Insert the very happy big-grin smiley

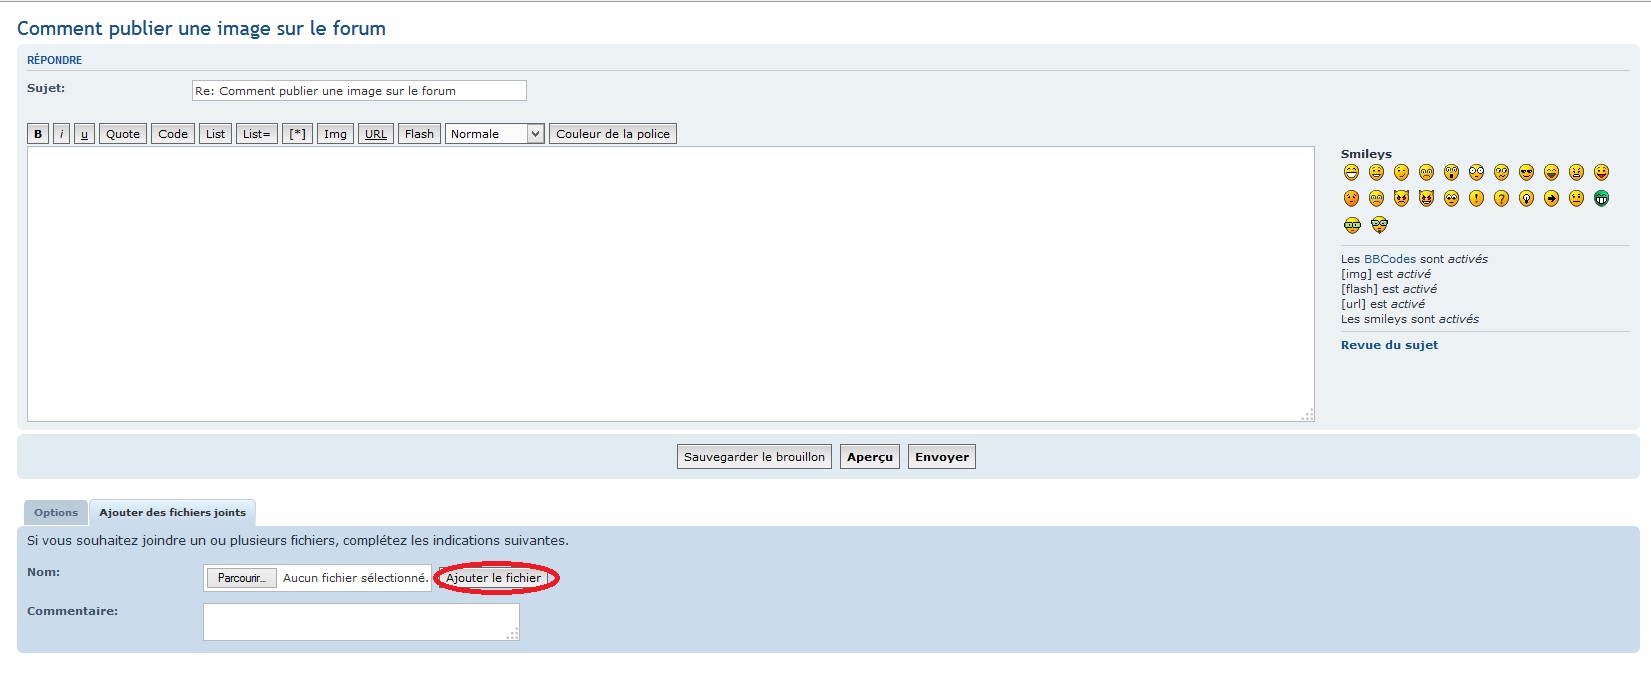point(1352,173)
